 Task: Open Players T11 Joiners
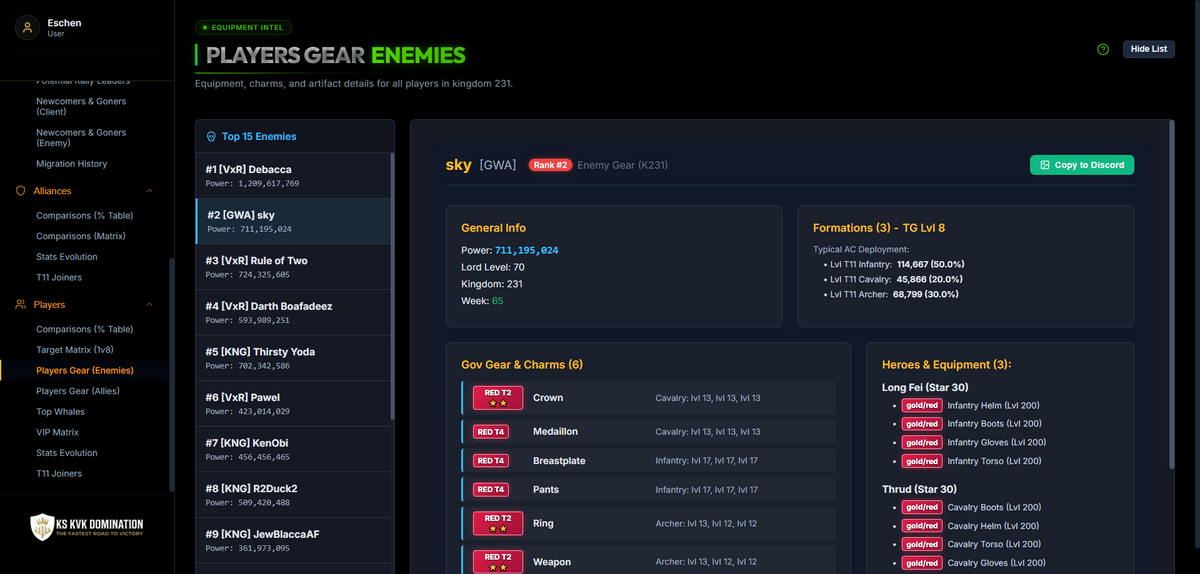59,474
